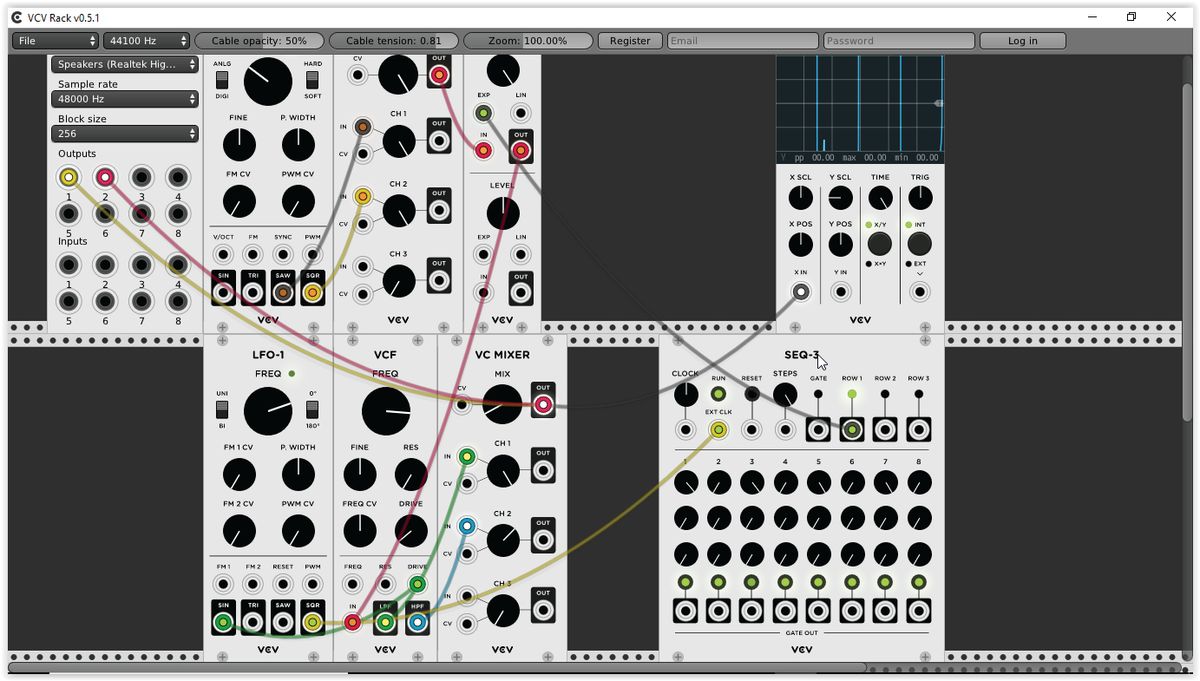
Task: Click the X IN port on the Scope module
Action: 800,291
